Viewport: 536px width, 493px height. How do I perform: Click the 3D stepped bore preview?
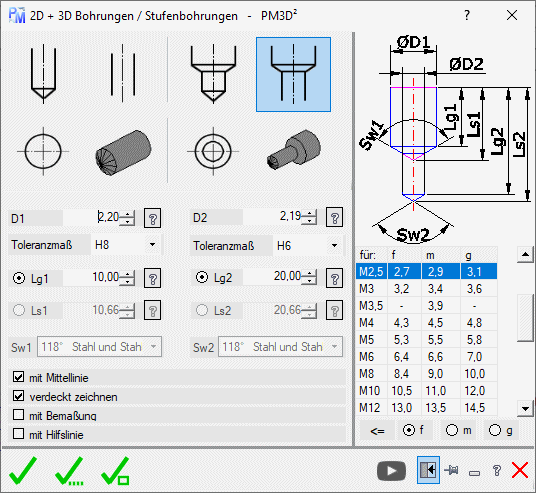[294, 150]
